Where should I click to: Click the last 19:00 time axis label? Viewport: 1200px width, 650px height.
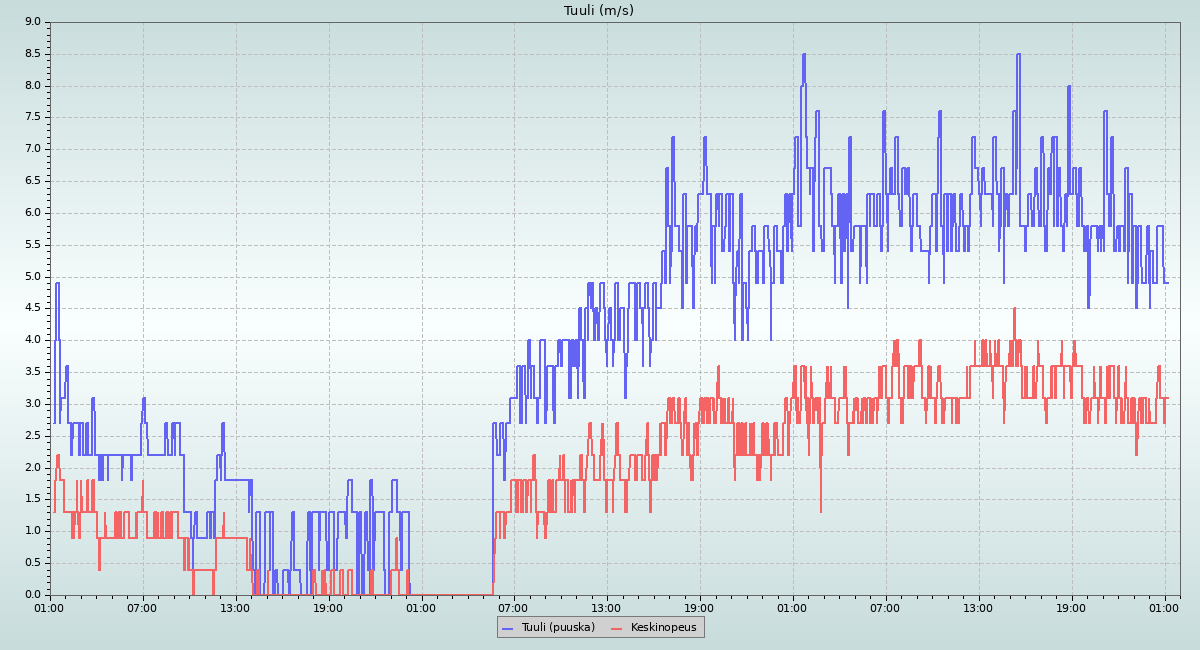point(1071,607)
